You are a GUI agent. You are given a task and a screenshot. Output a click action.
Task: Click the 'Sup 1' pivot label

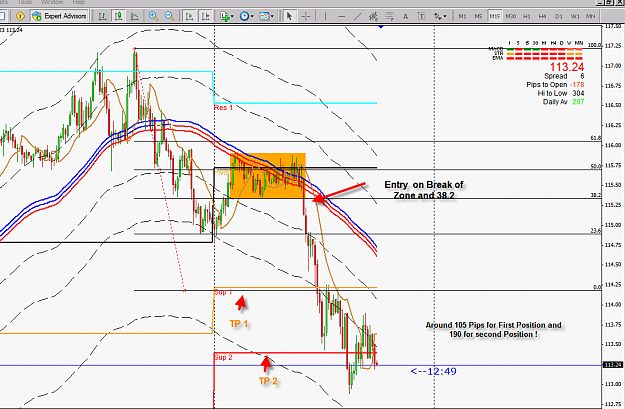(223, 292)
